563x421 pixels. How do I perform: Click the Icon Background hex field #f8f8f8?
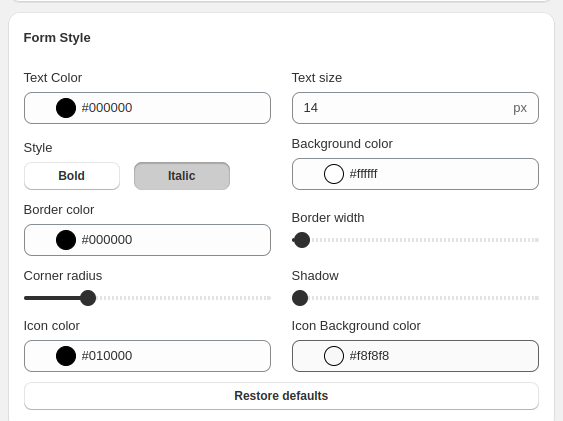point(415,356)
